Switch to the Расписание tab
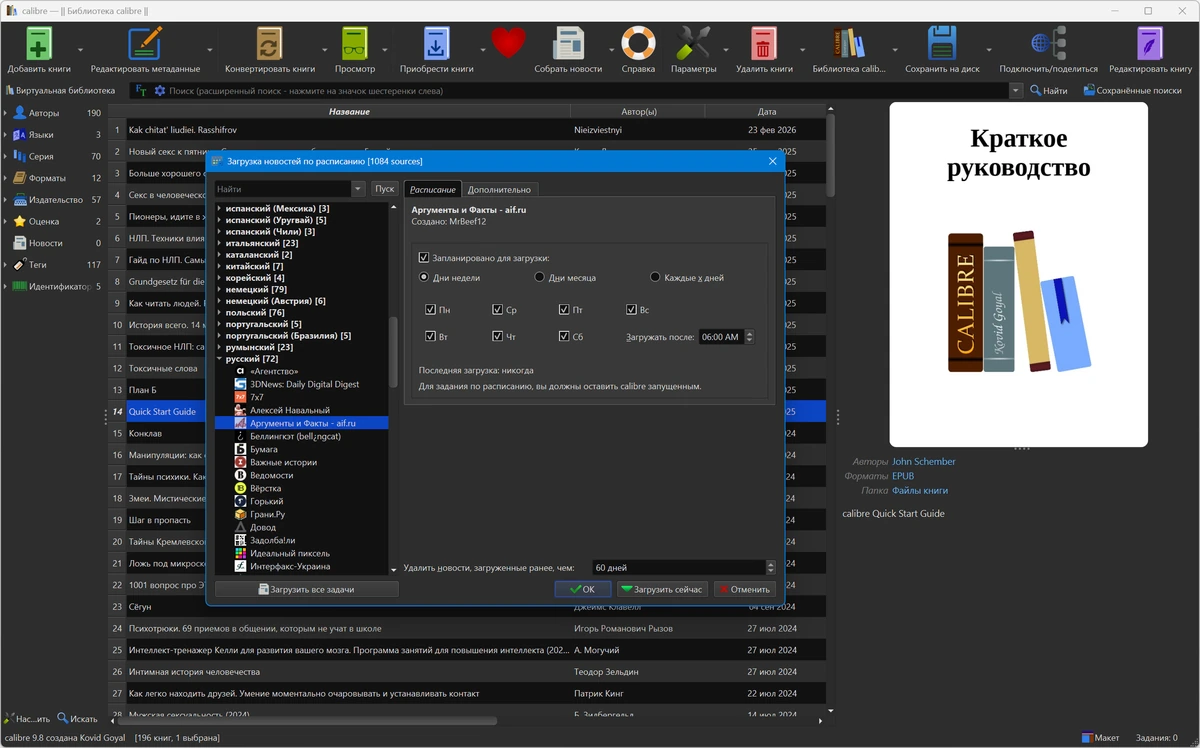Screen dimensions: 1200x748 tap(433, 189)
